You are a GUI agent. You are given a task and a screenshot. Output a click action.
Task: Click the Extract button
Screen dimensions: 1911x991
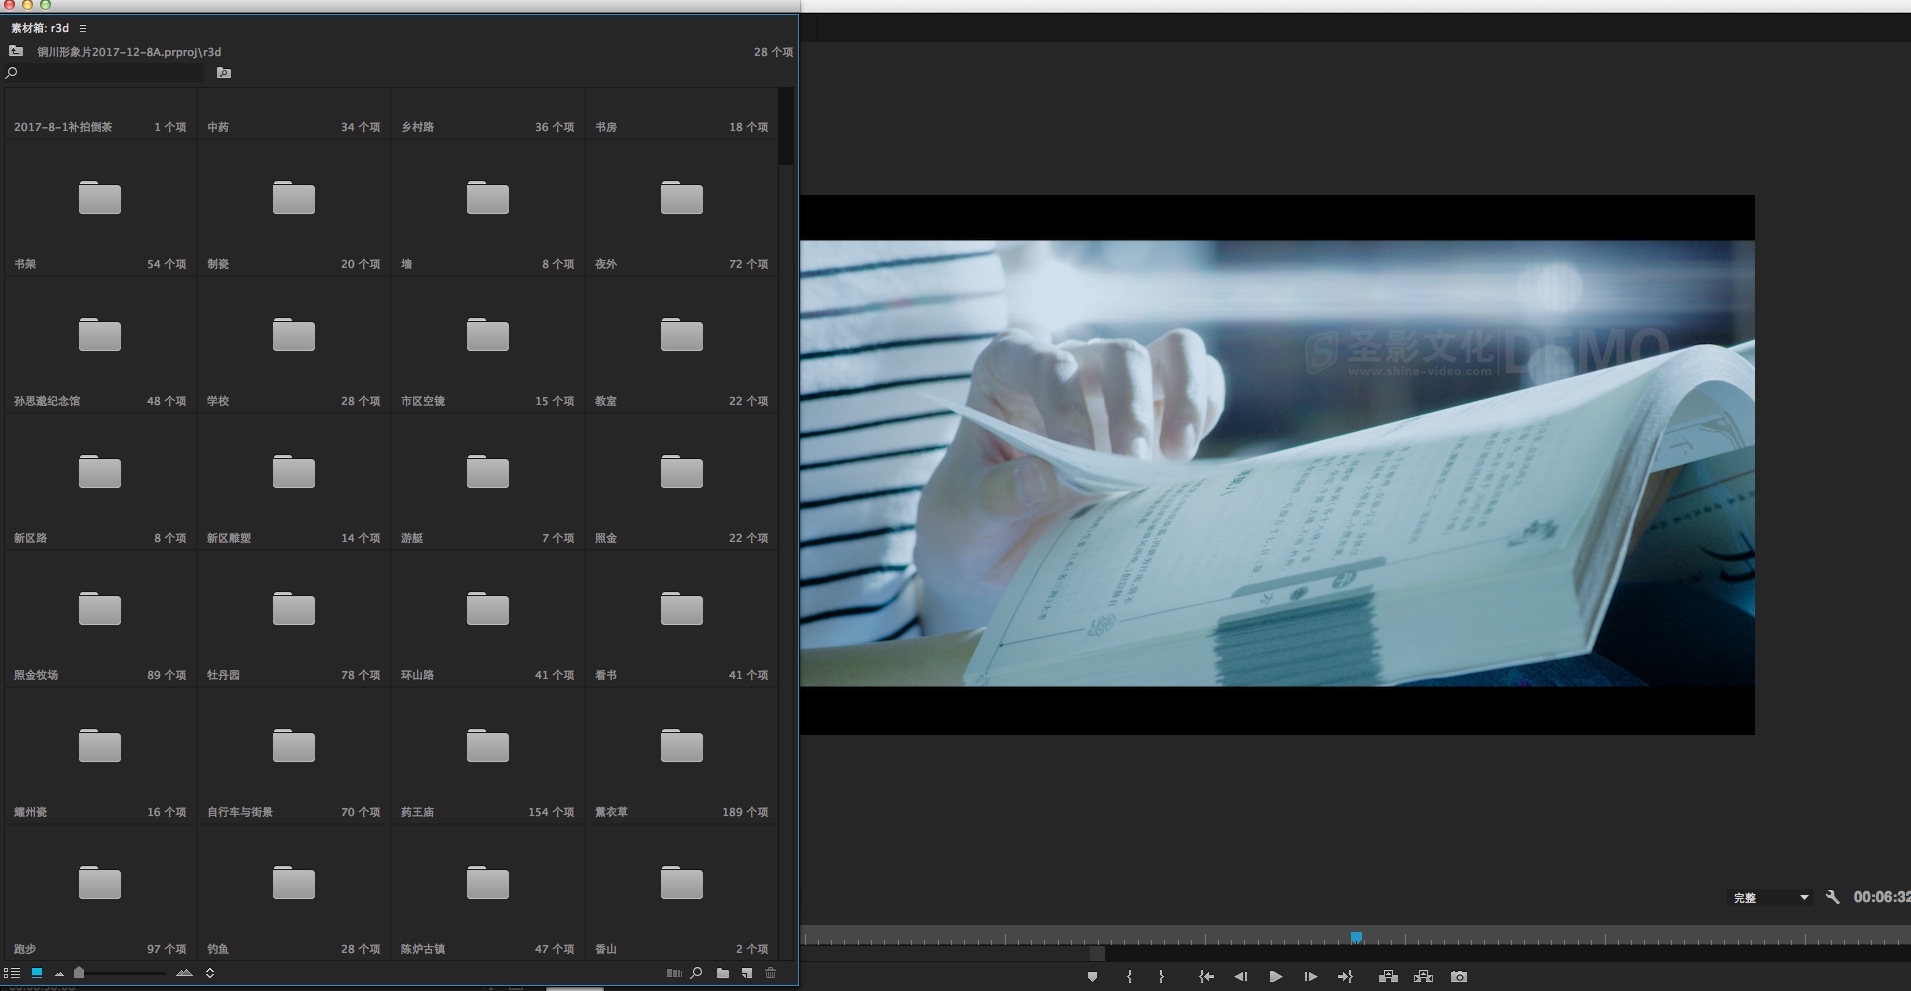(1423, 977)
